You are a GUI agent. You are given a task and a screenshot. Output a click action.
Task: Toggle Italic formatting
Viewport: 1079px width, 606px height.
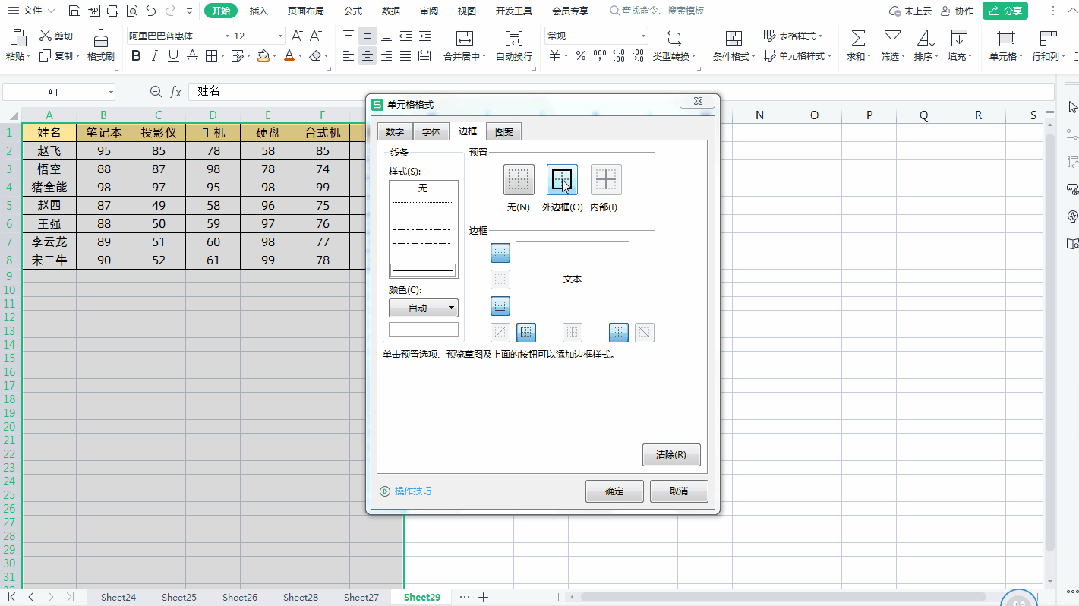click(155, 56)
